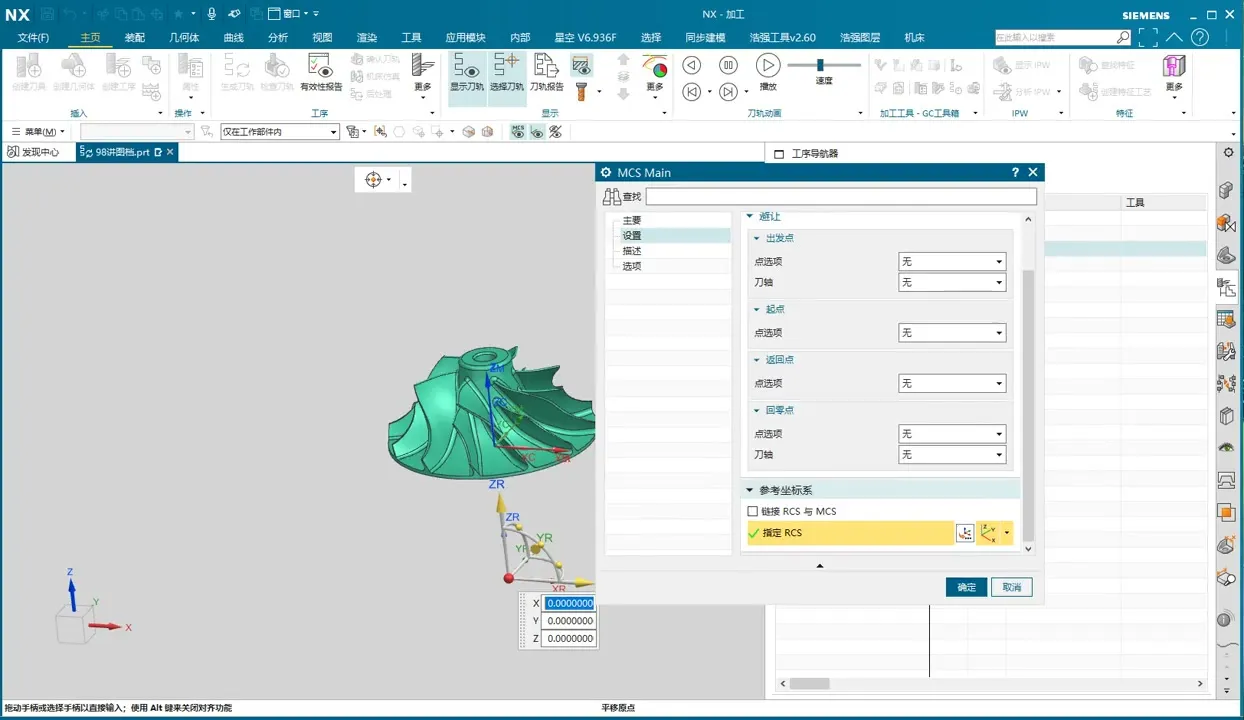The image size is (1244, 720).
Task: Open the 出发点 刀轴 dropdown
Action: pos(951,283)
